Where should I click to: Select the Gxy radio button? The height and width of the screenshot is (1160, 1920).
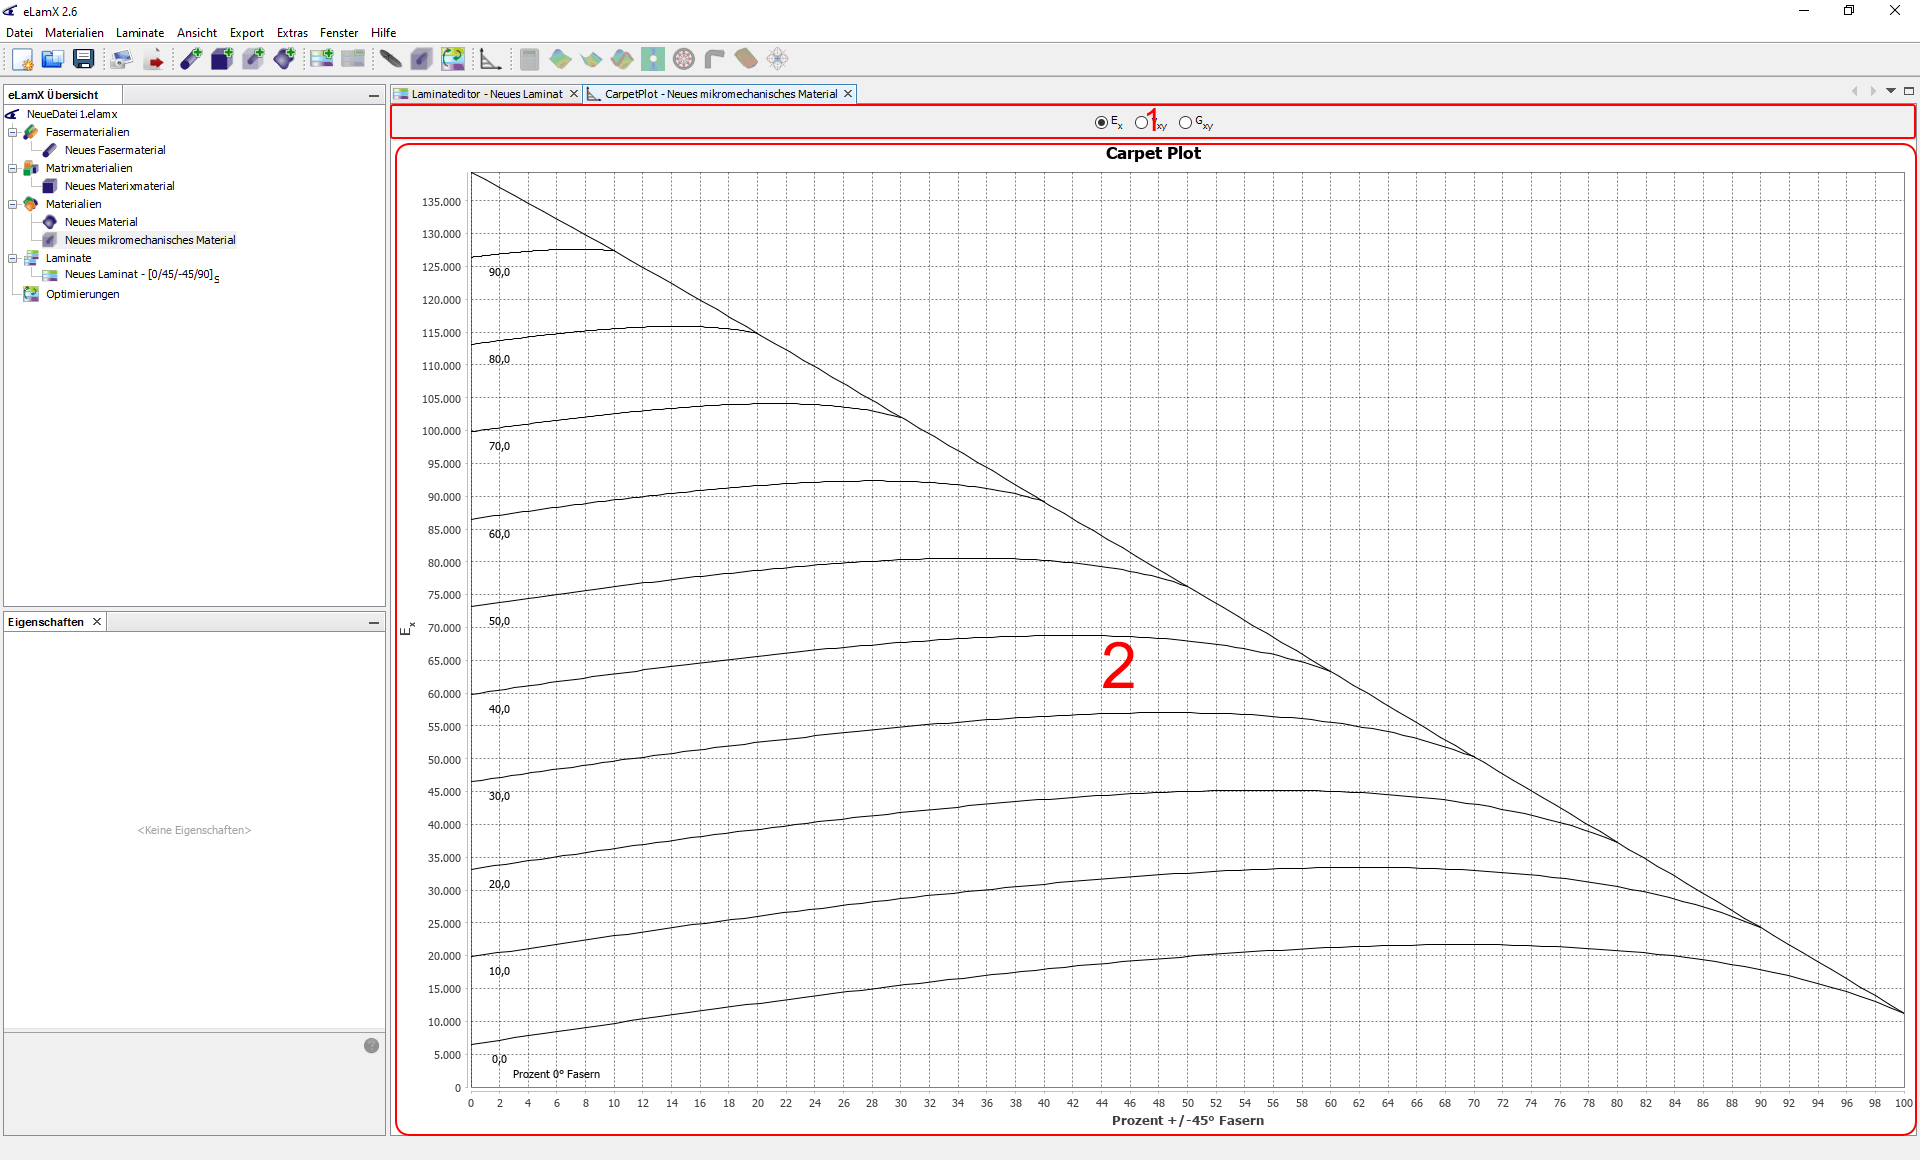(x=1185, y=122)
